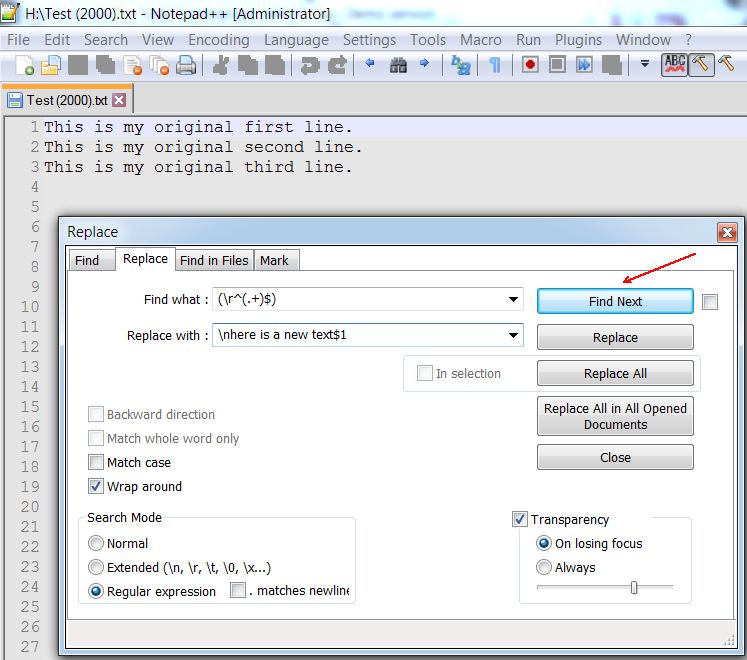The image size is (747, 660).
Task: Click Match whole word only checkbox
Action: (x=96, y=438)
